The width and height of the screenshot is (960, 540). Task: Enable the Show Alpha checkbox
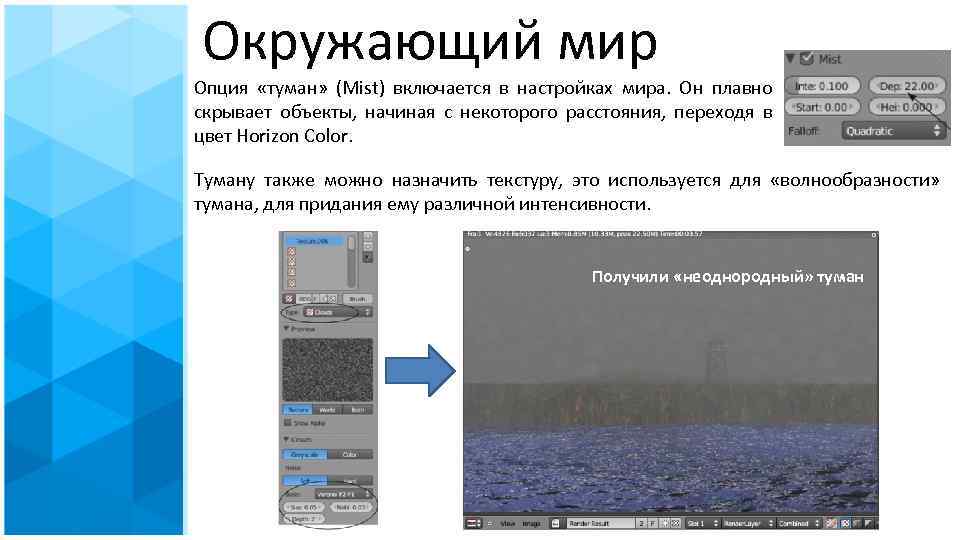coord(288,422)
